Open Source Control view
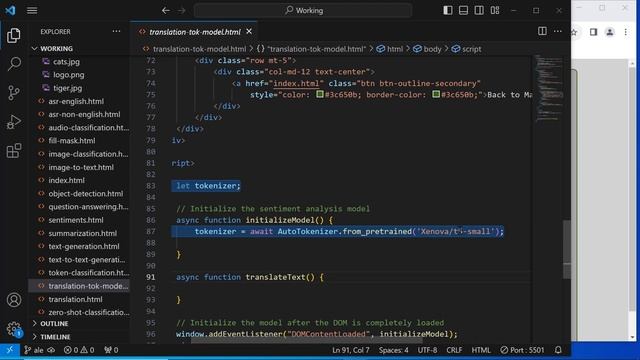The image size is (640, 360). [13, 93]
